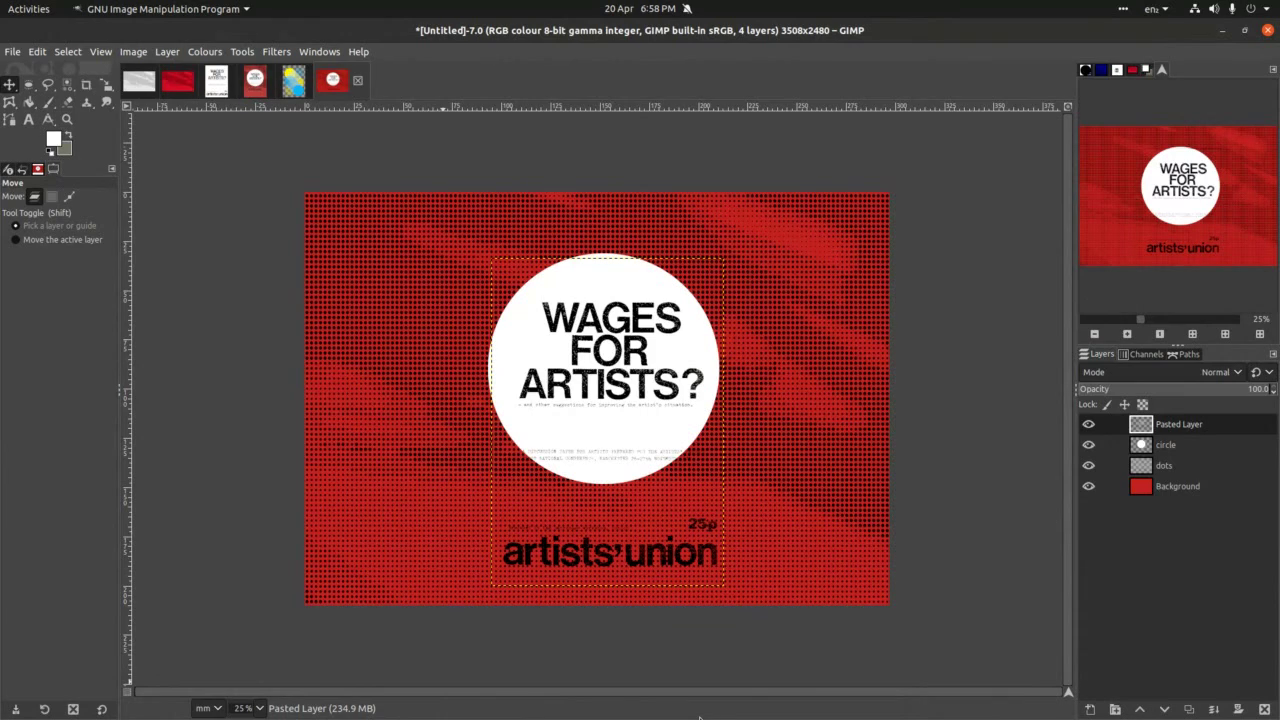The height and width of the screenshot is (720, 1280).
Task: Select the Background layer row
Action: 1178,486
